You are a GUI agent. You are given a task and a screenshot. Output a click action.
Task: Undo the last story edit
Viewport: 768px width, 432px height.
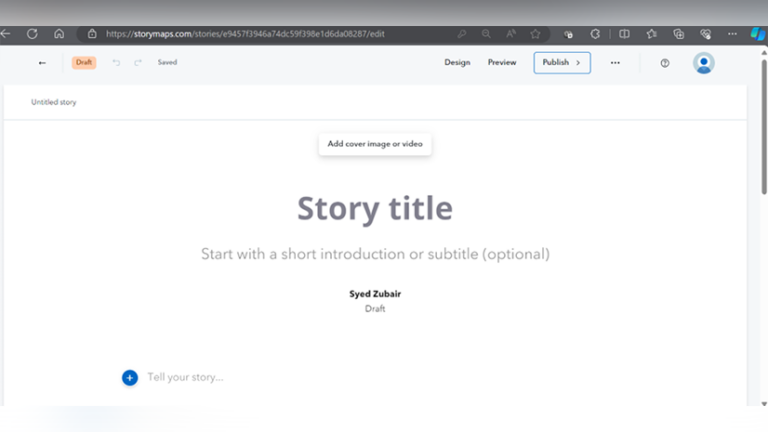coord(116,62)
